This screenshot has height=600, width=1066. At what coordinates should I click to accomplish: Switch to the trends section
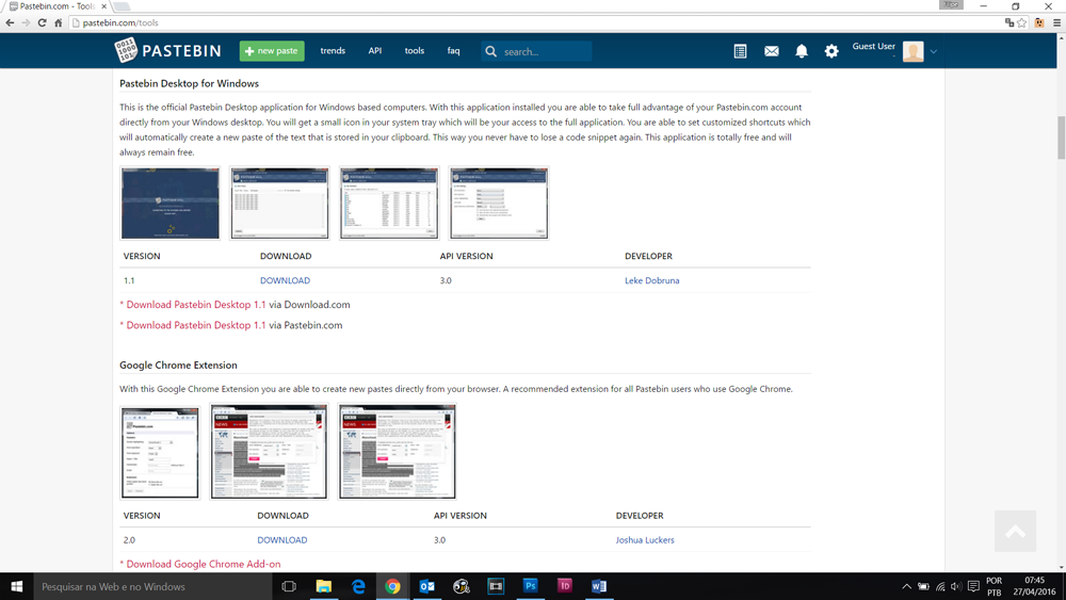tap(332, 50)
